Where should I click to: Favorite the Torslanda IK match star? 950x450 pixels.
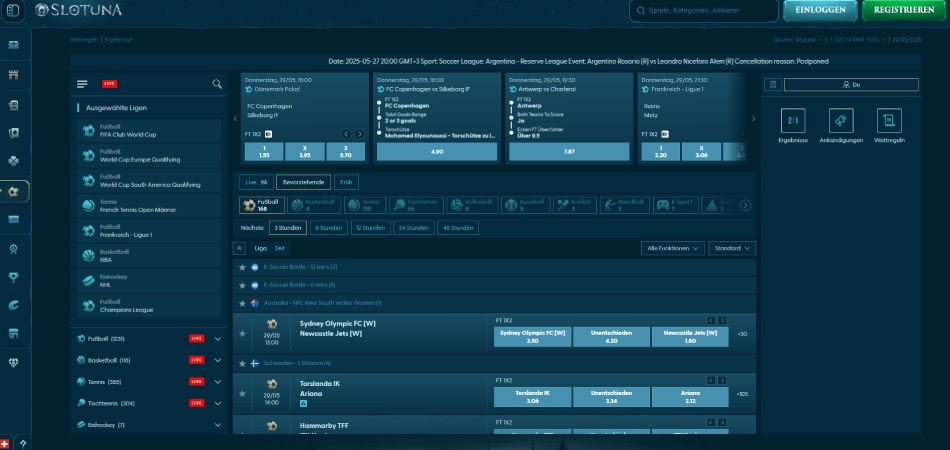tap(242, 394)
